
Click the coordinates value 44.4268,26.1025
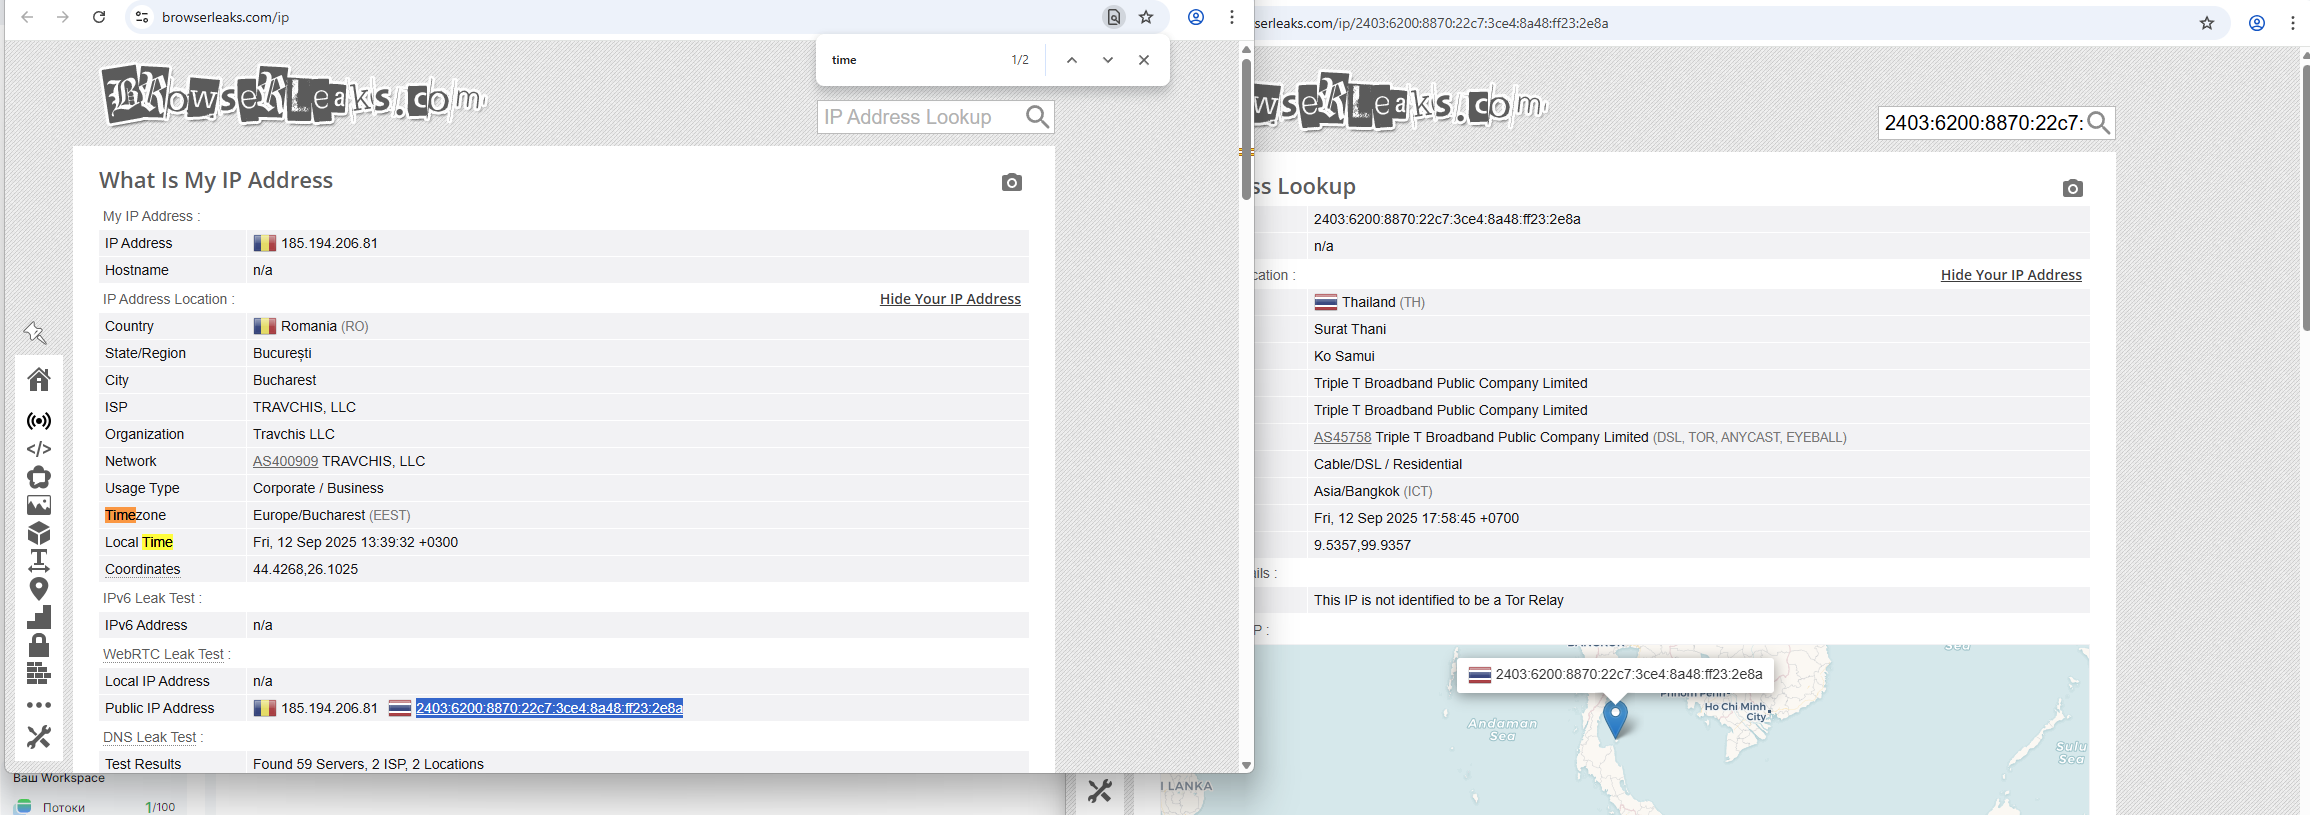click(x=305, y=569)
